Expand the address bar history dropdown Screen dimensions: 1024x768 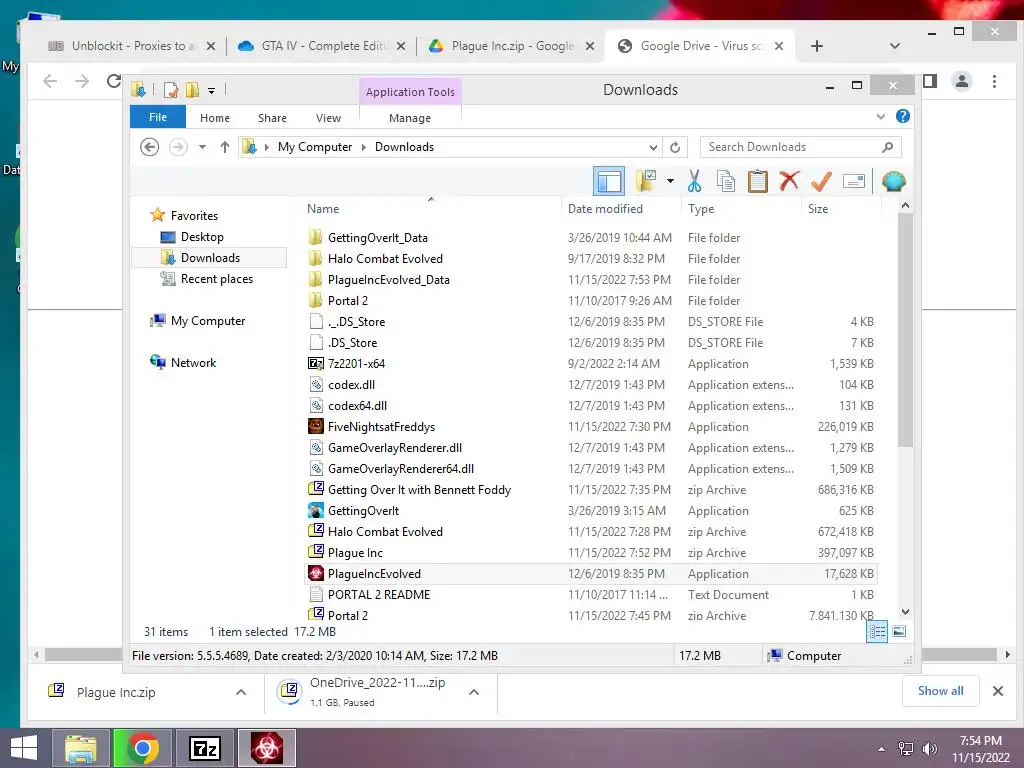pos(653,147)
